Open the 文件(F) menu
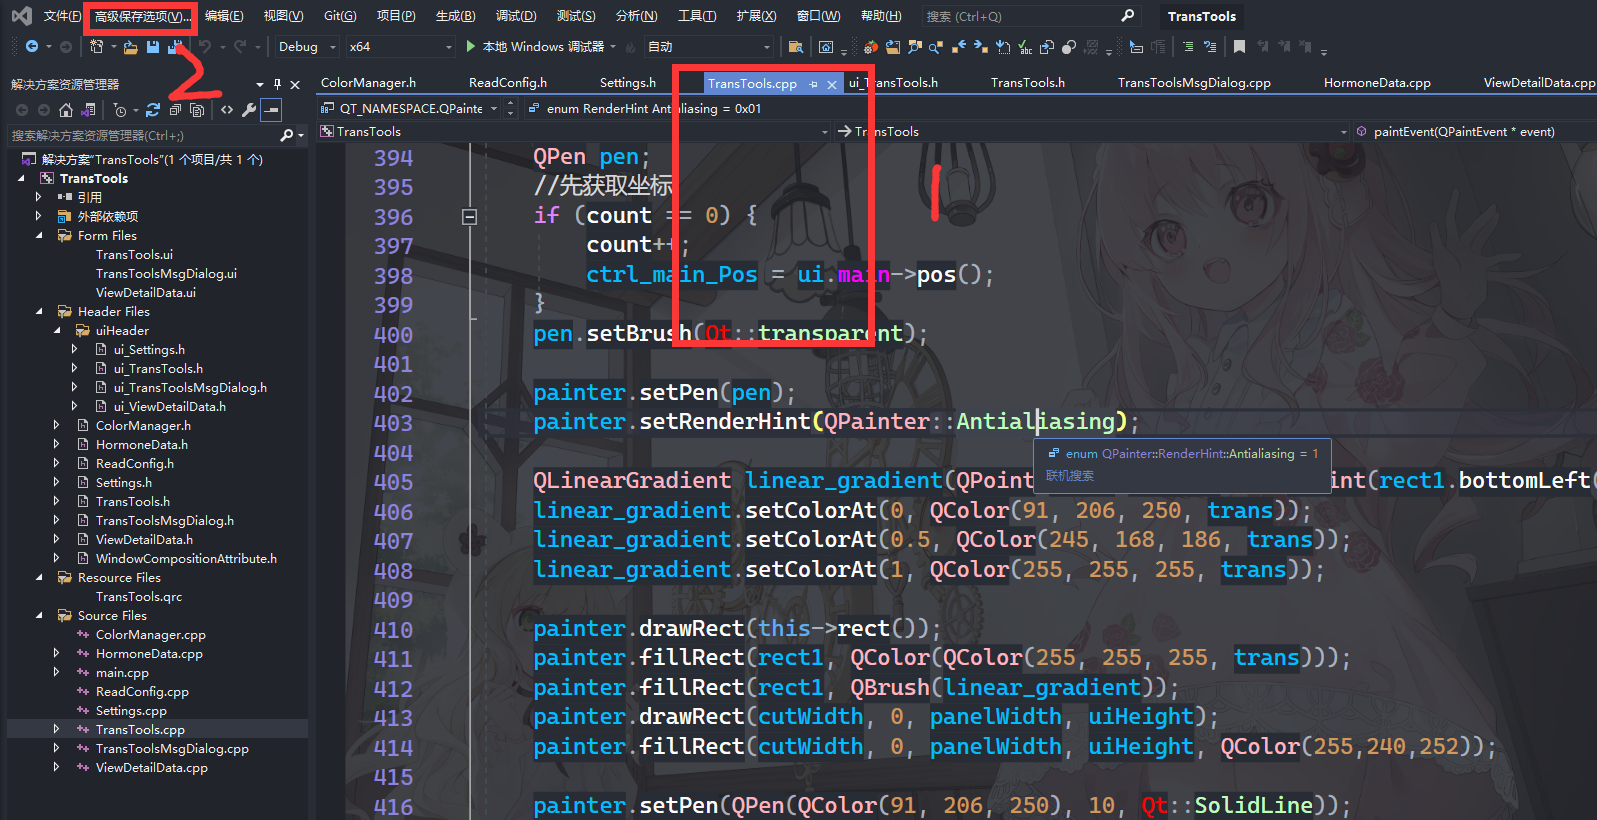This screenshot has width=1597, height=820. (63, 16)
